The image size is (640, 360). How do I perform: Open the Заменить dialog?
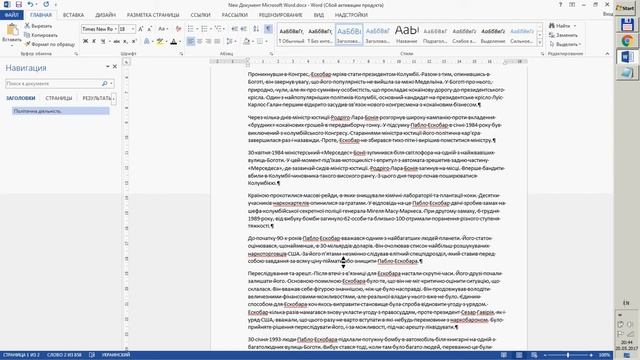click(563, 35)
